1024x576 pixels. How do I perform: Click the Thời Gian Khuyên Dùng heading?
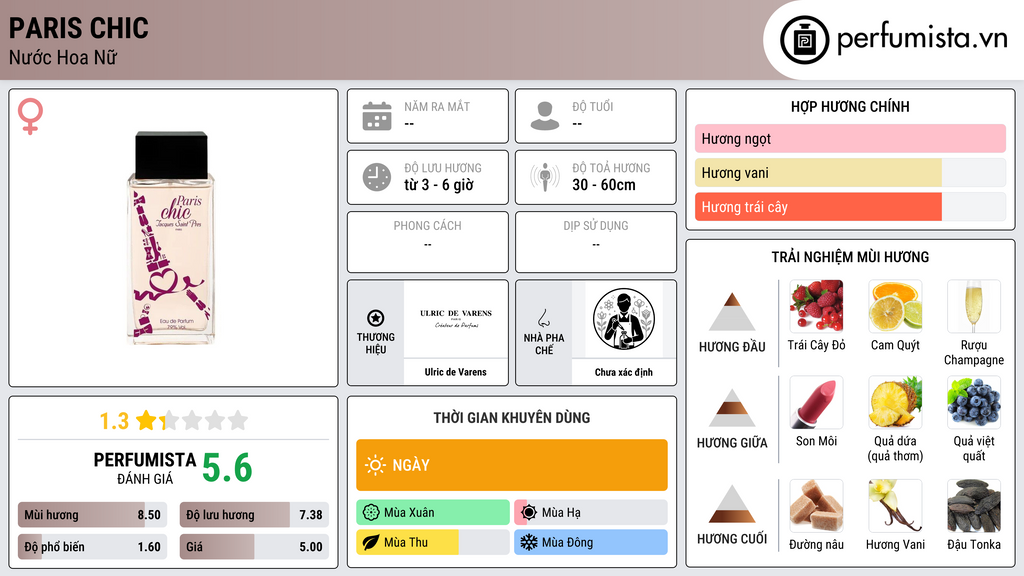pos(512,417)
